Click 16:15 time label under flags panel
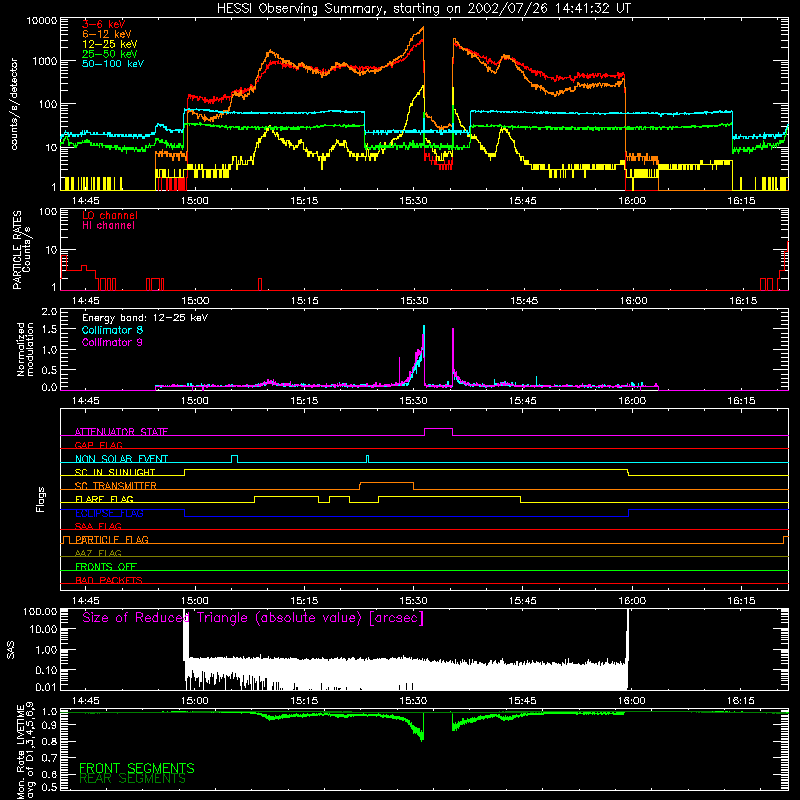Image resolution: width=800 pixels, height=800 pixels. coord(741,600)
